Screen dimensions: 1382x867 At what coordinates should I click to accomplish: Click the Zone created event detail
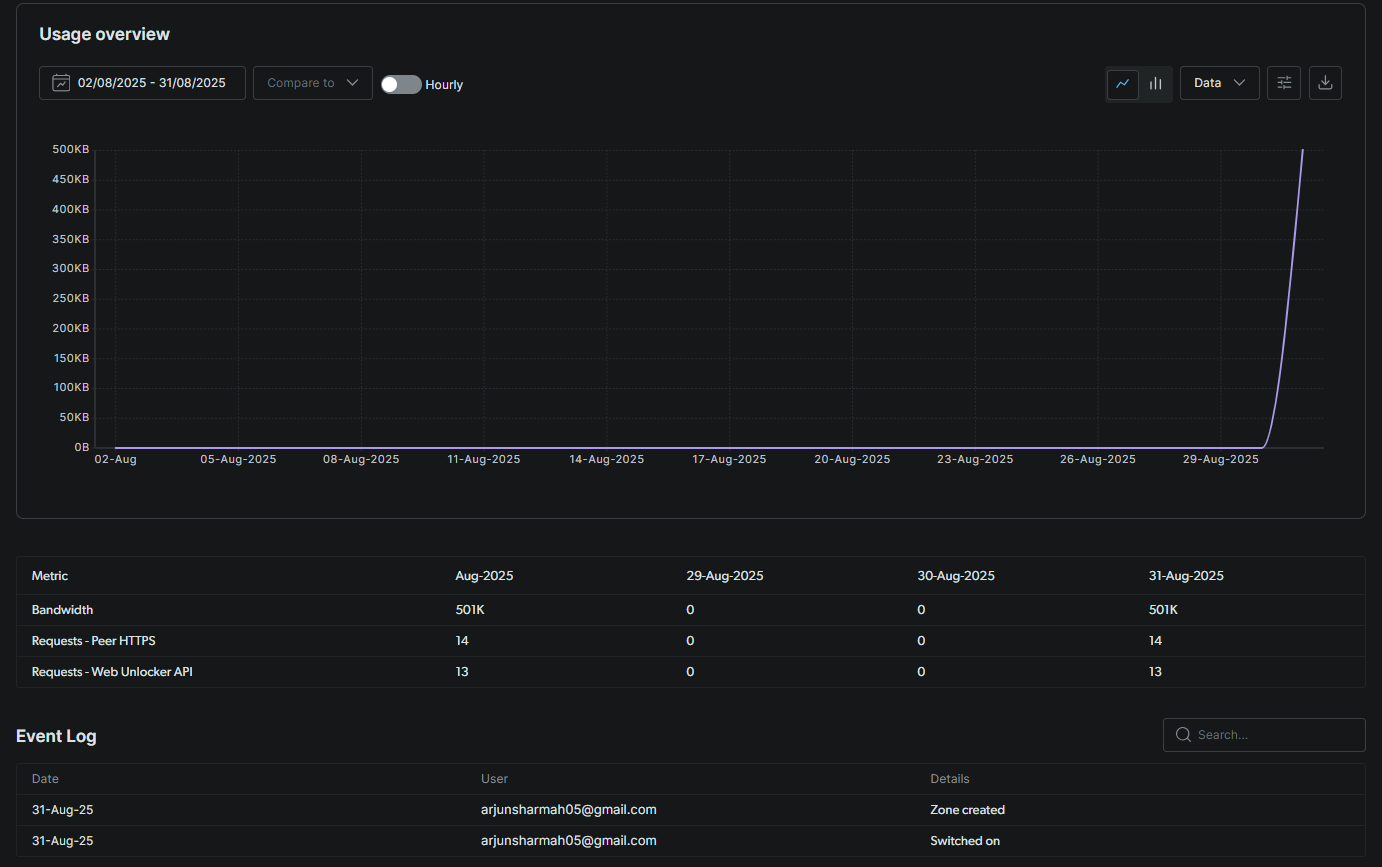(x=968, y=810)
